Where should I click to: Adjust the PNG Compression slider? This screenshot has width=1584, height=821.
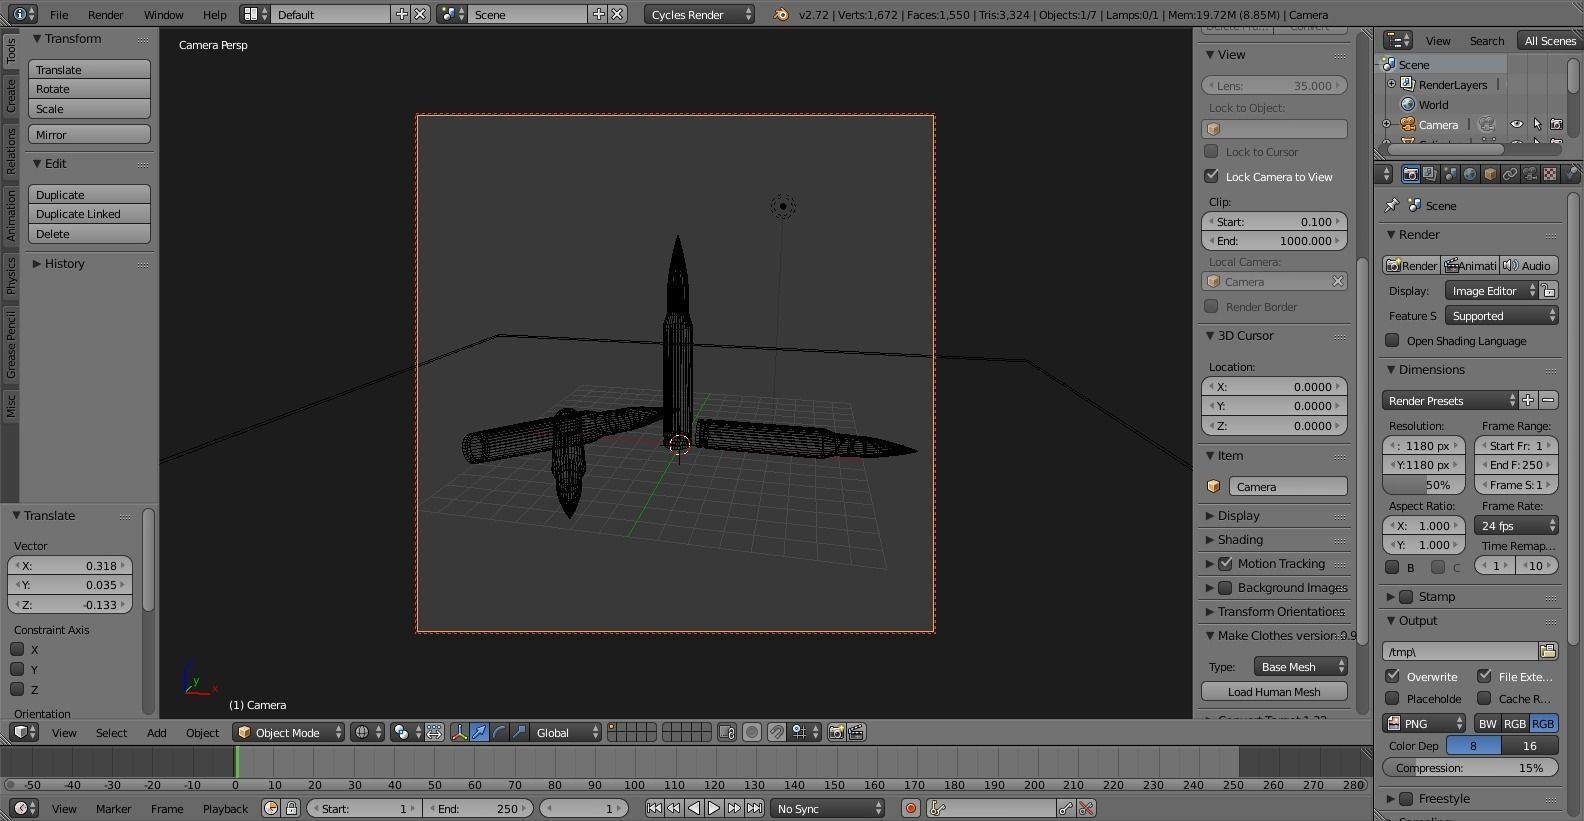(x=1470, y=767)
